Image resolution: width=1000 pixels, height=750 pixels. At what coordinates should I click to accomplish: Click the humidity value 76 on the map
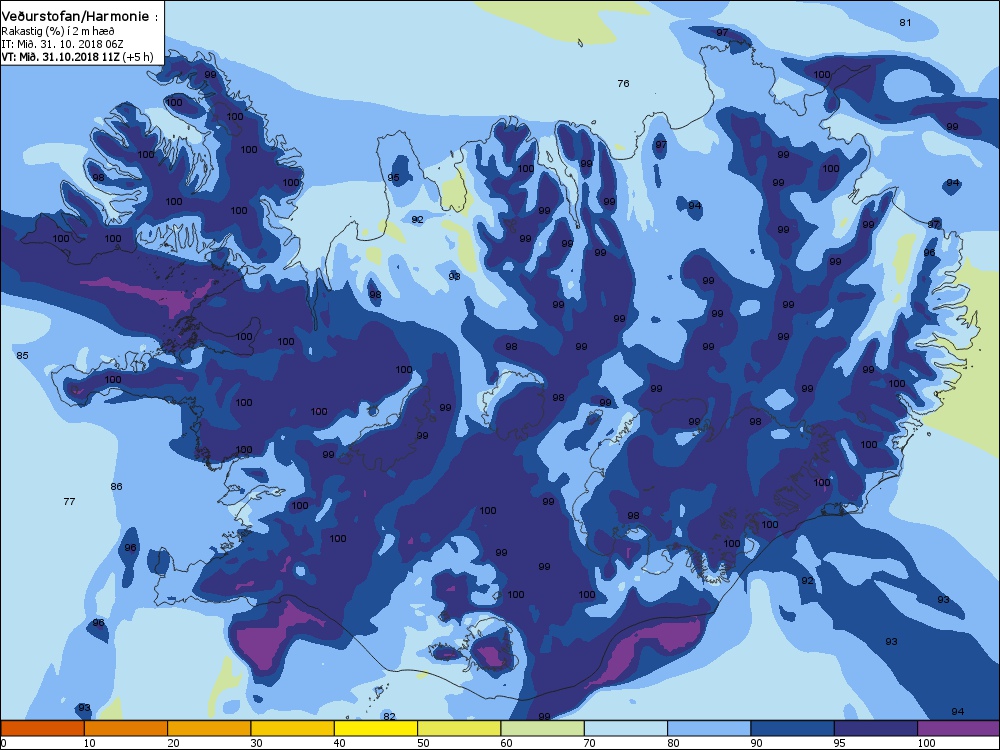coord(623,84)
